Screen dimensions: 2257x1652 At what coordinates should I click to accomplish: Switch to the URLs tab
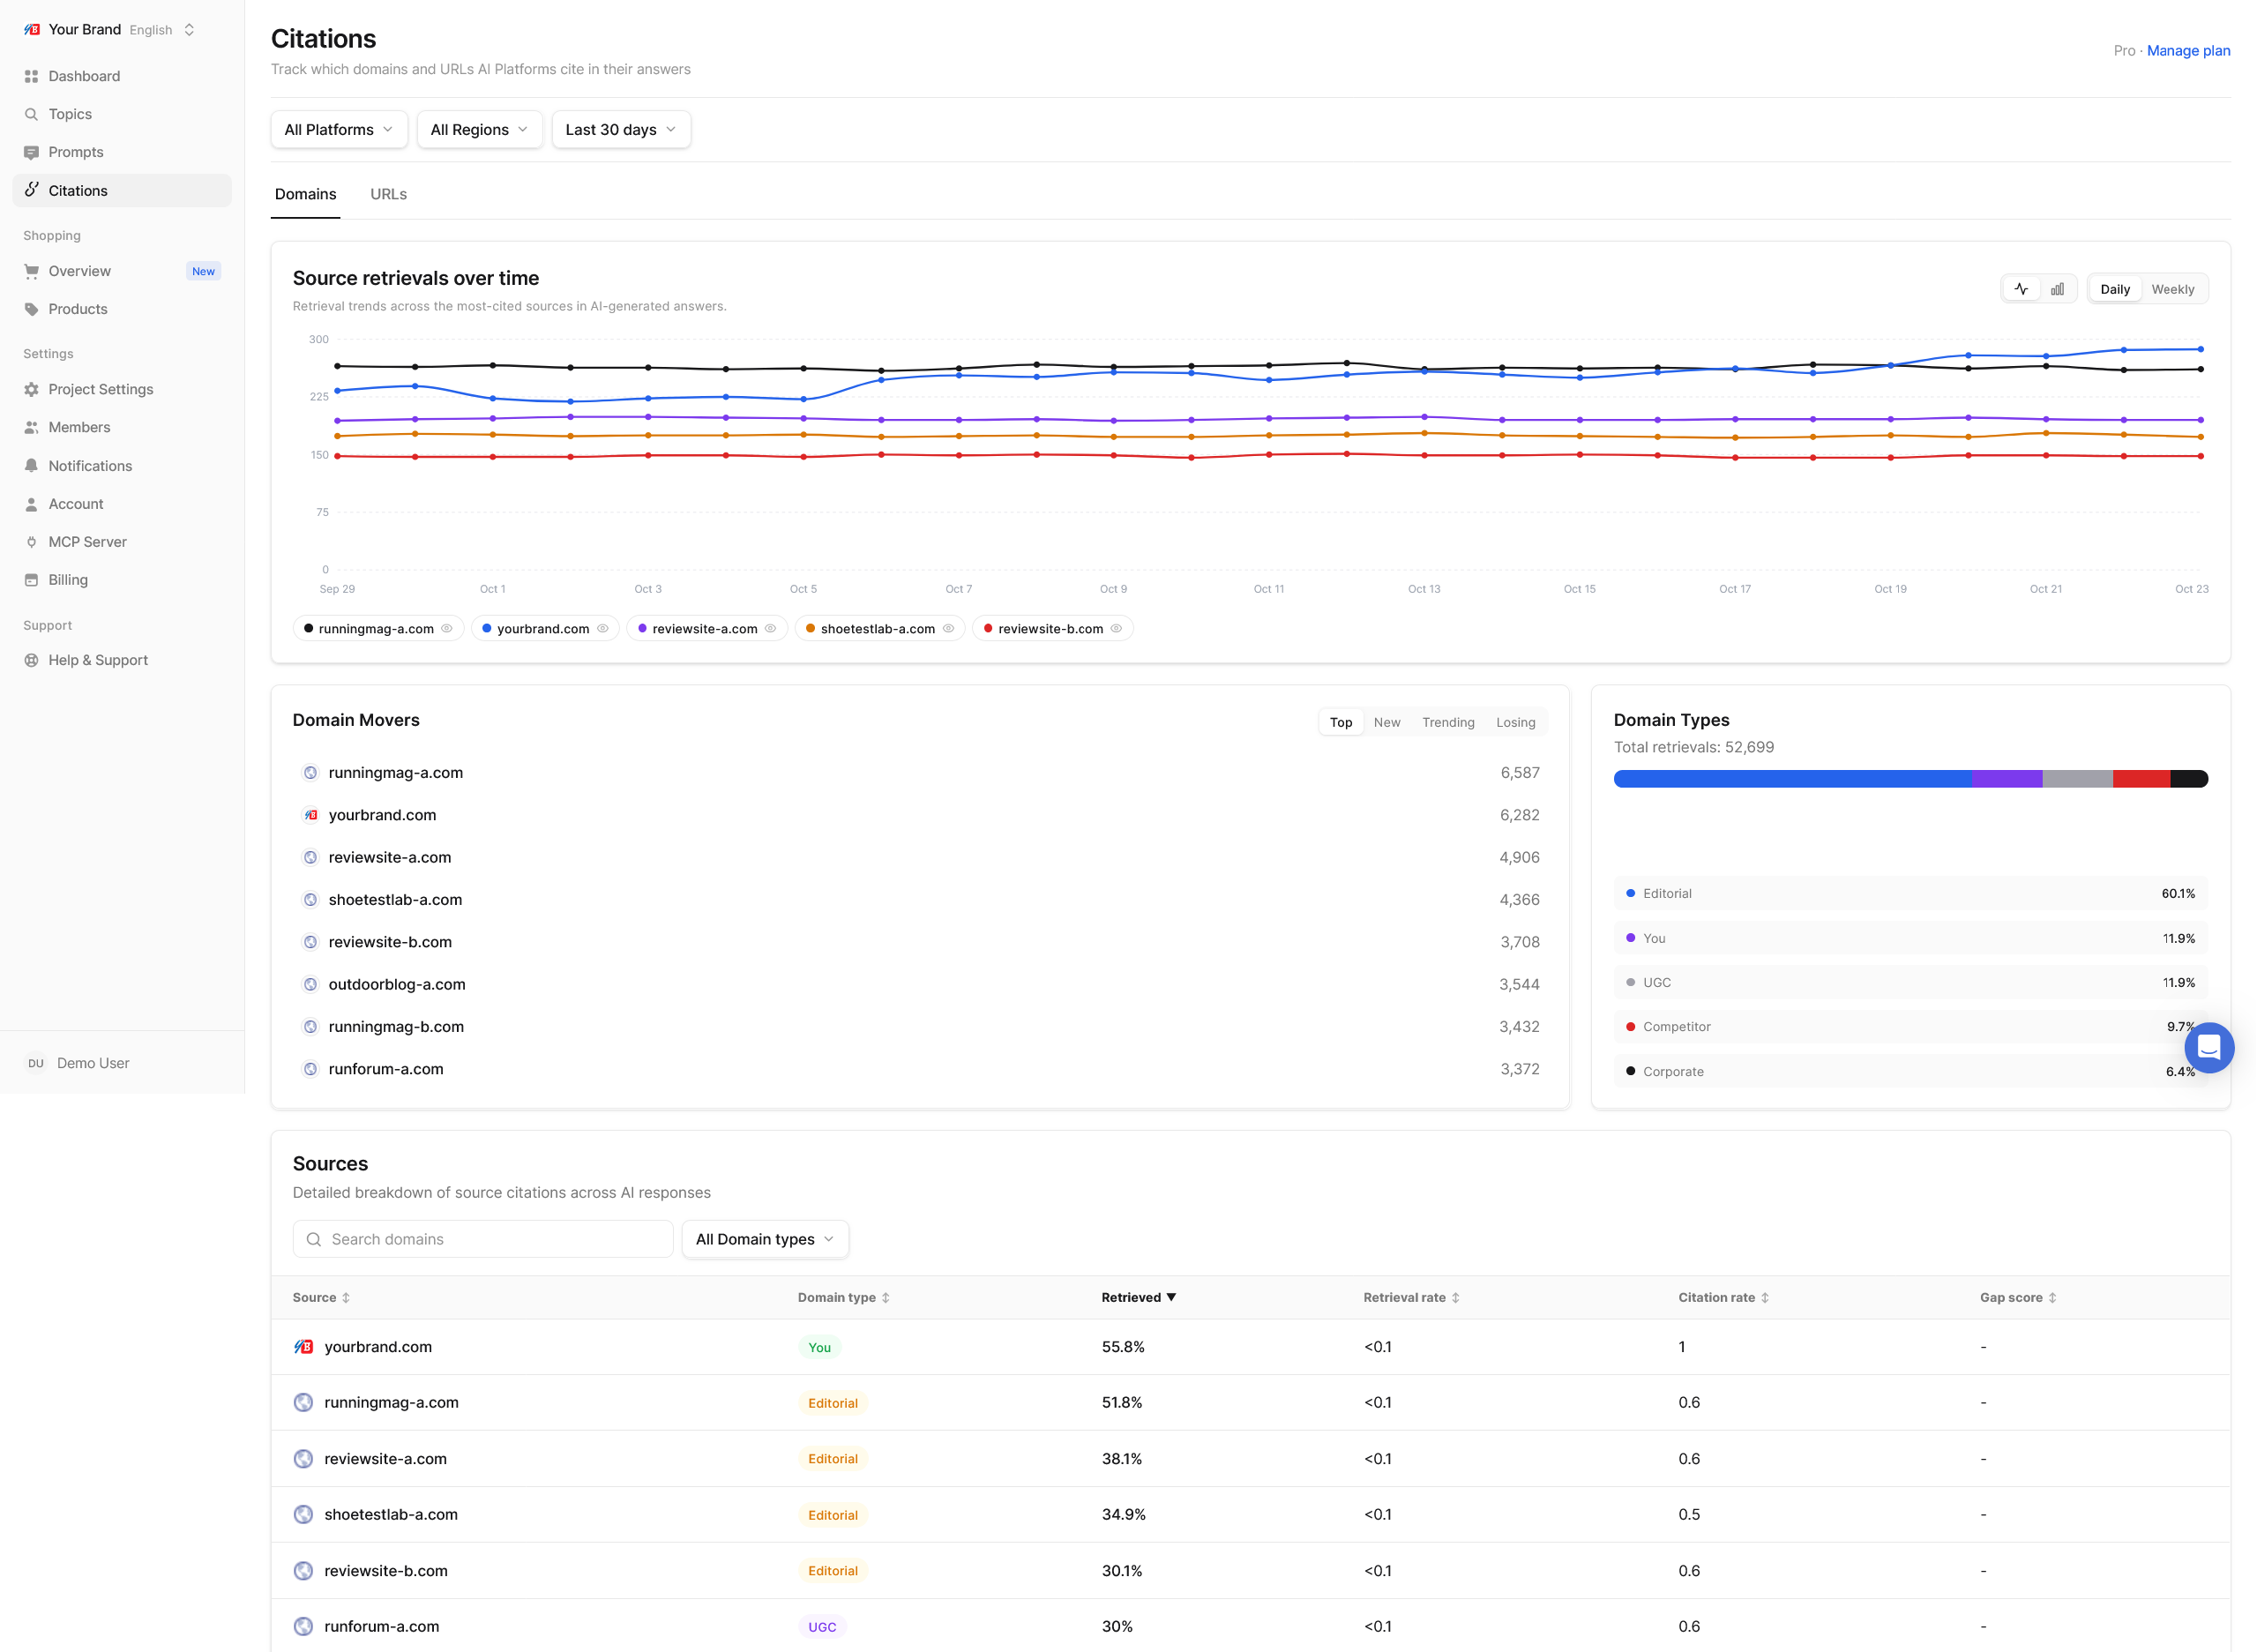point(388,194)
